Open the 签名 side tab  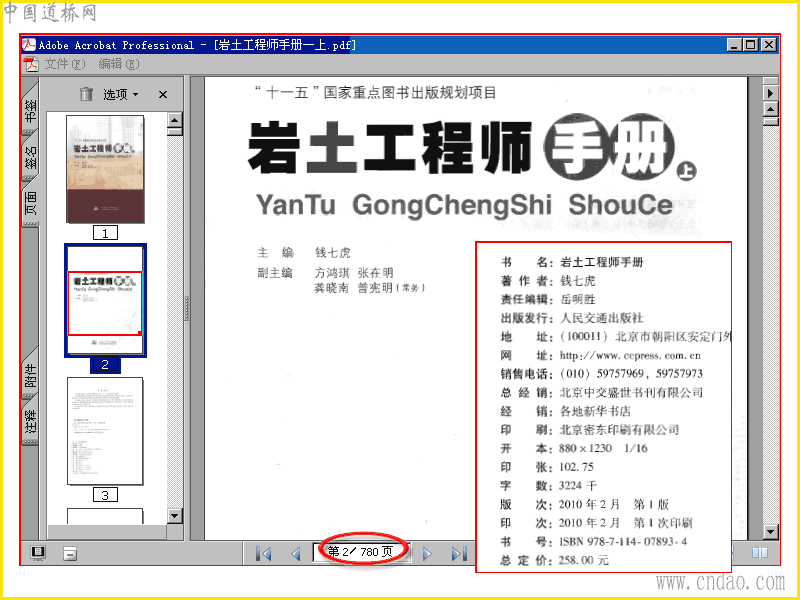30,157
